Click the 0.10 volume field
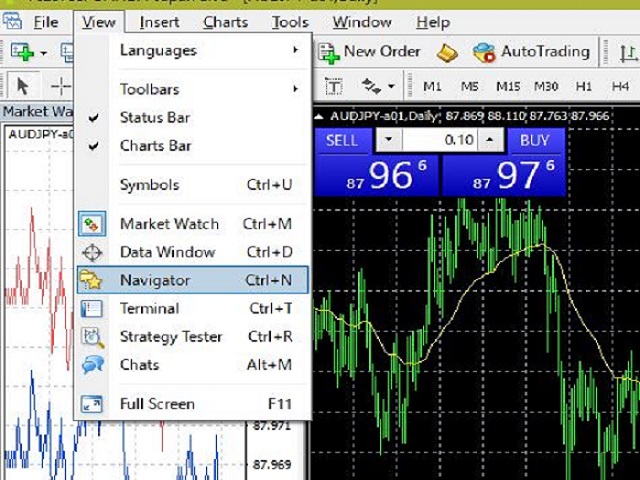The width and height of the screenshot is (640, 480). (x=440, y=140)
